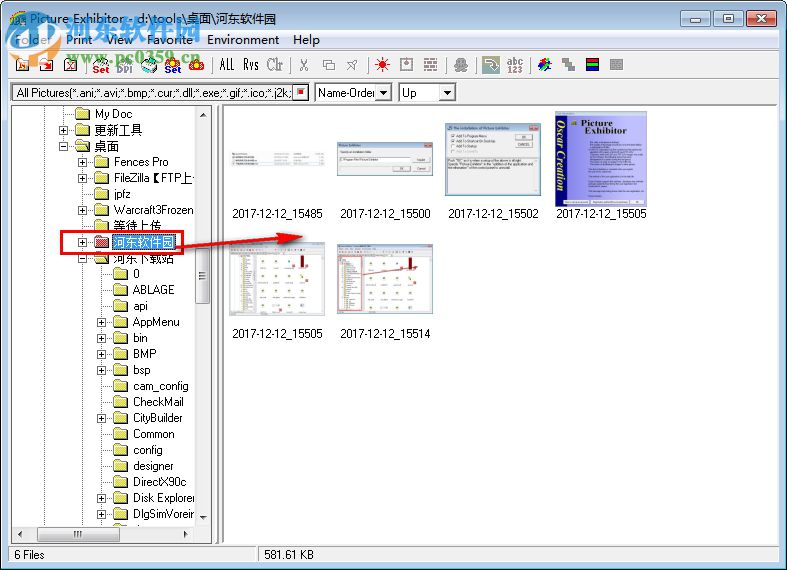Open the Name-Order sort dropdown
Viewport: 787px width, 570px height.
tap(382, 92)
